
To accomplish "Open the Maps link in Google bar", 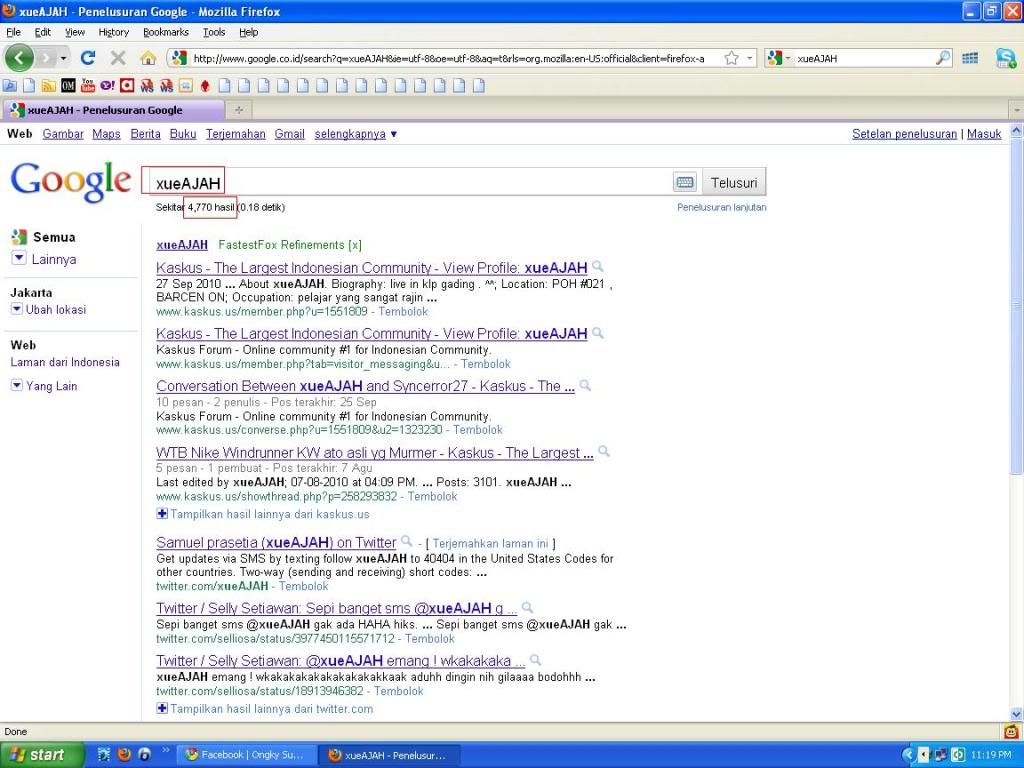I will click(x=106, y=134).
